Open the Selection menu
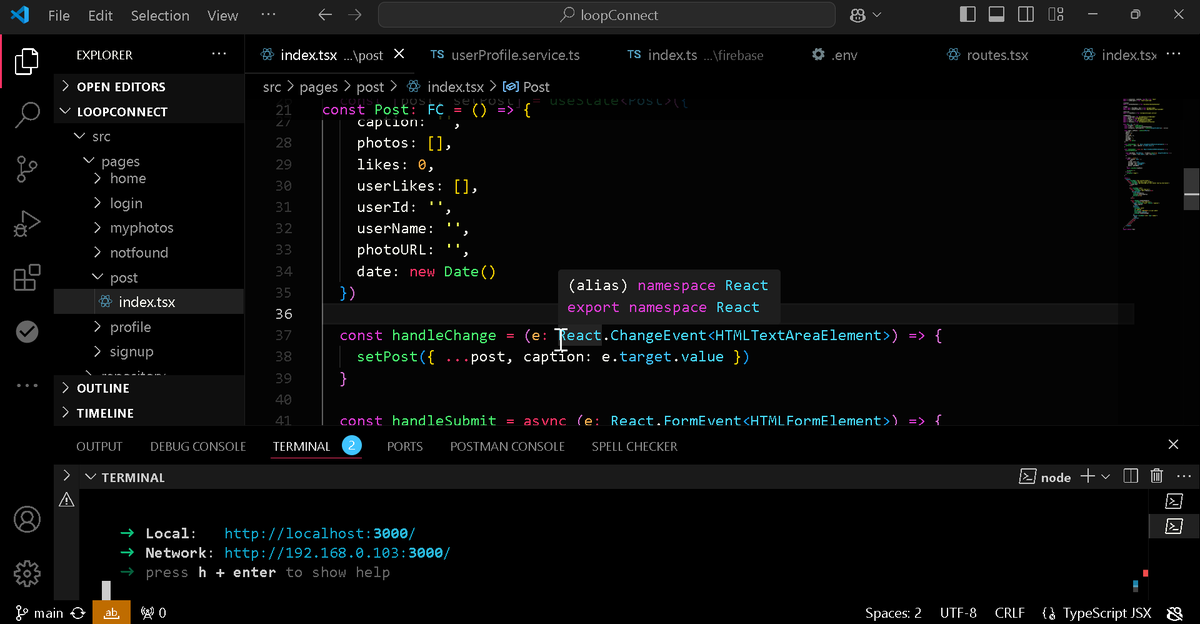 tap(160, 15)
